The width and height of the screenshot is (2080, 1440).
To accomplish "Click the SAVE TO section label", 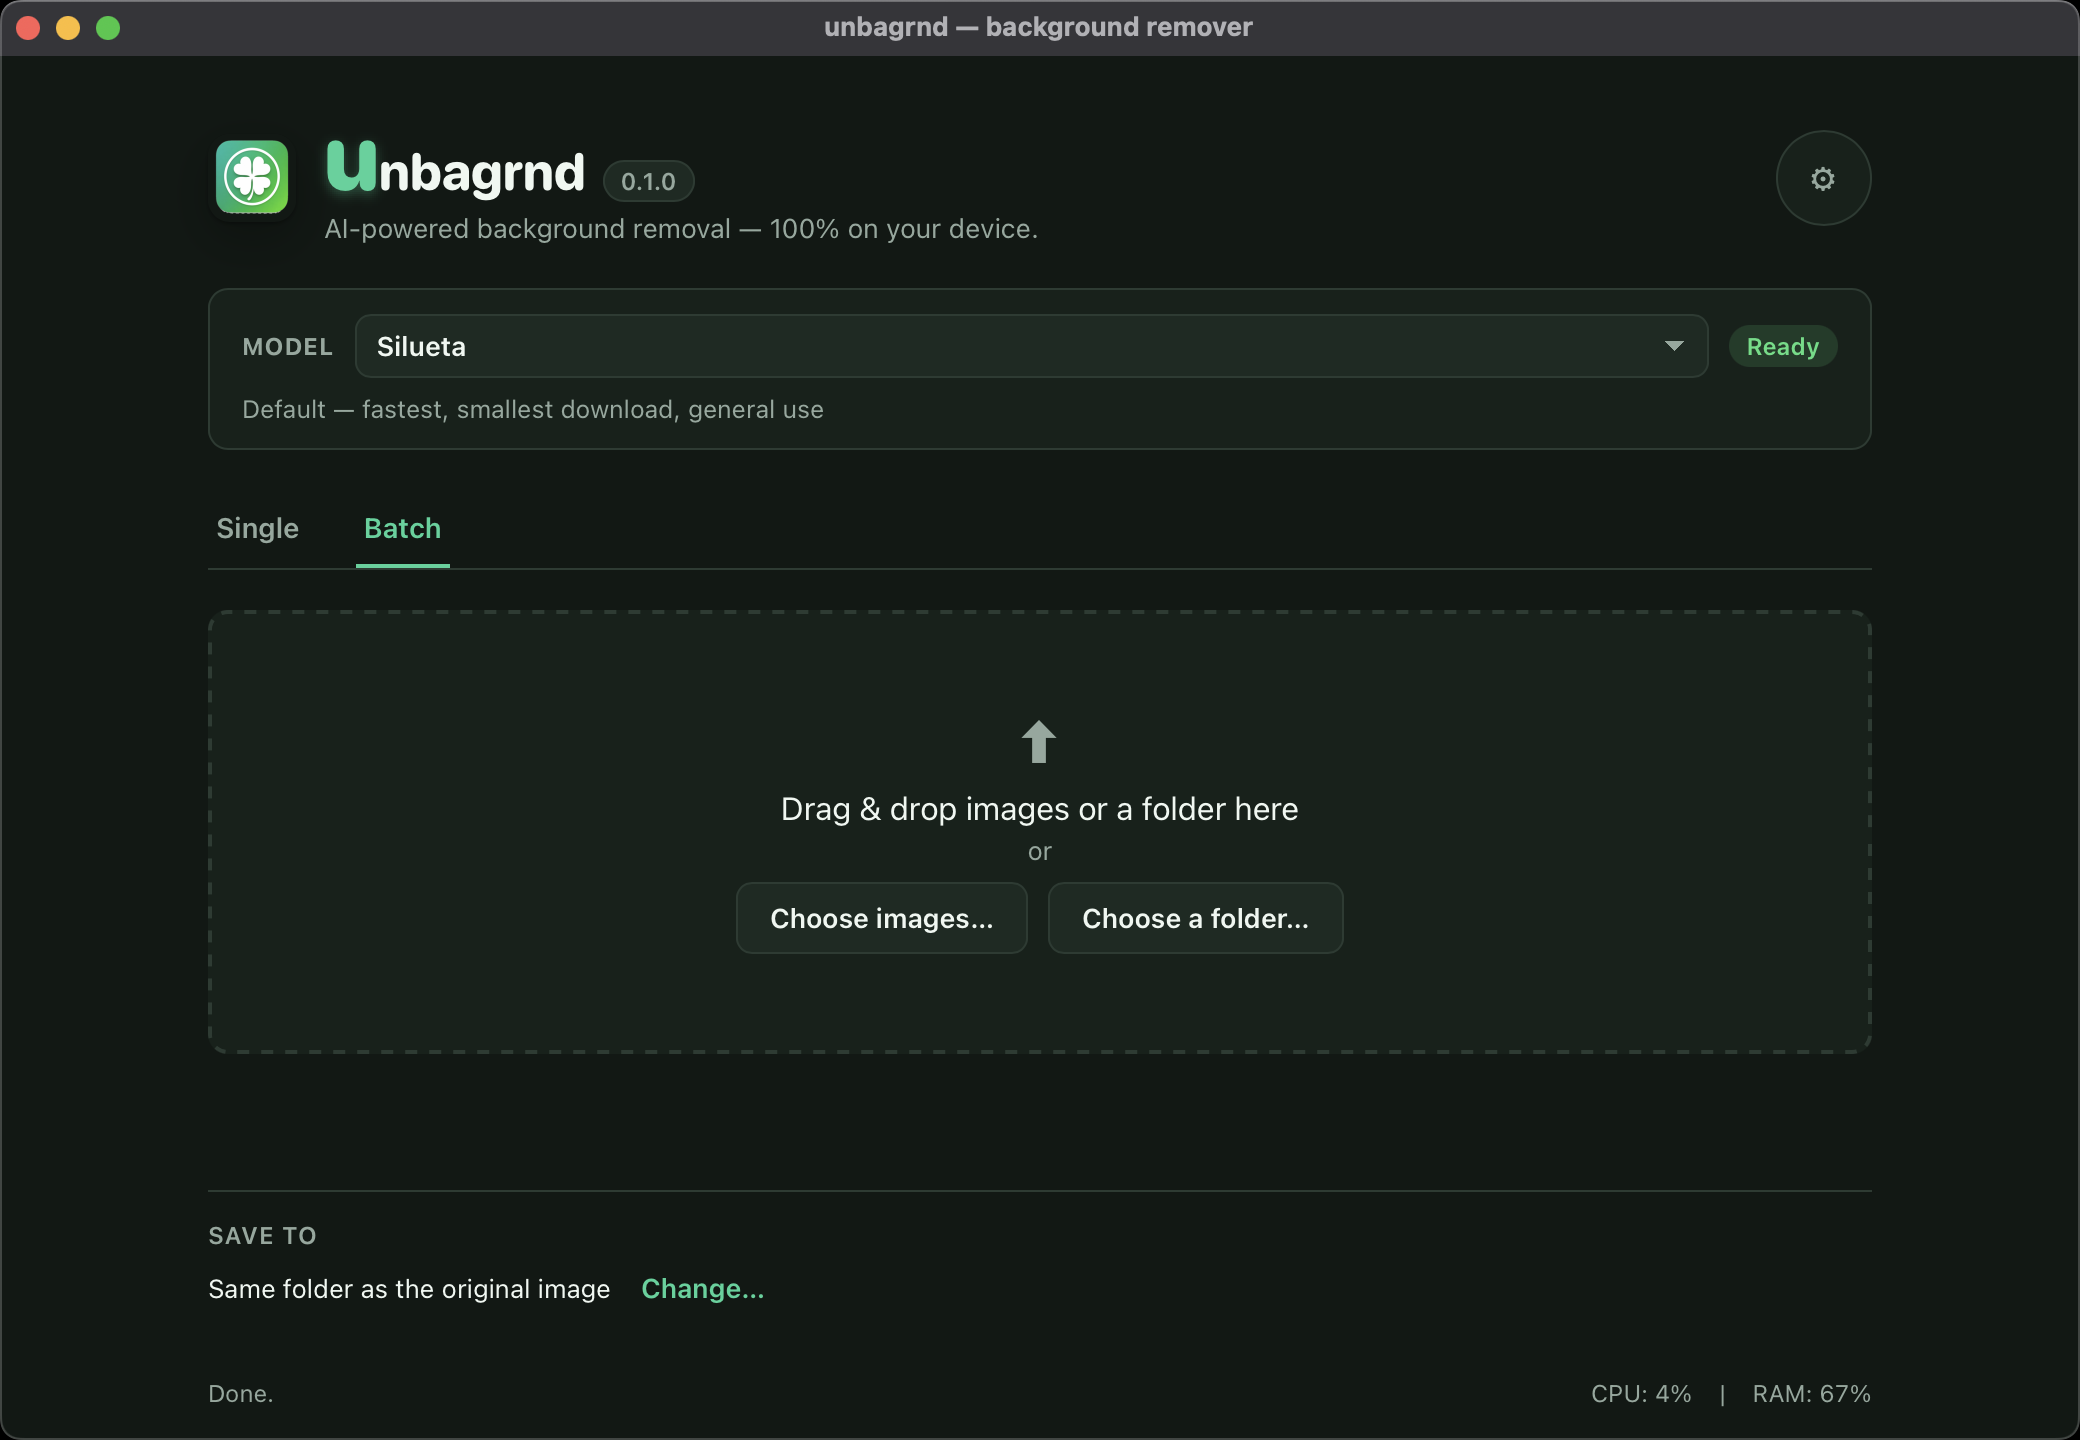I will point(262,1236).
